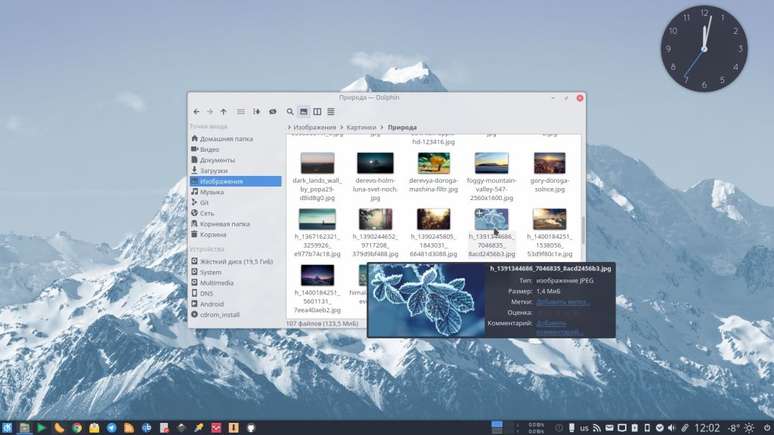Expand the path arrow before Изображения breadcrumb
The image size is (774, 435).
pos(289,128)
